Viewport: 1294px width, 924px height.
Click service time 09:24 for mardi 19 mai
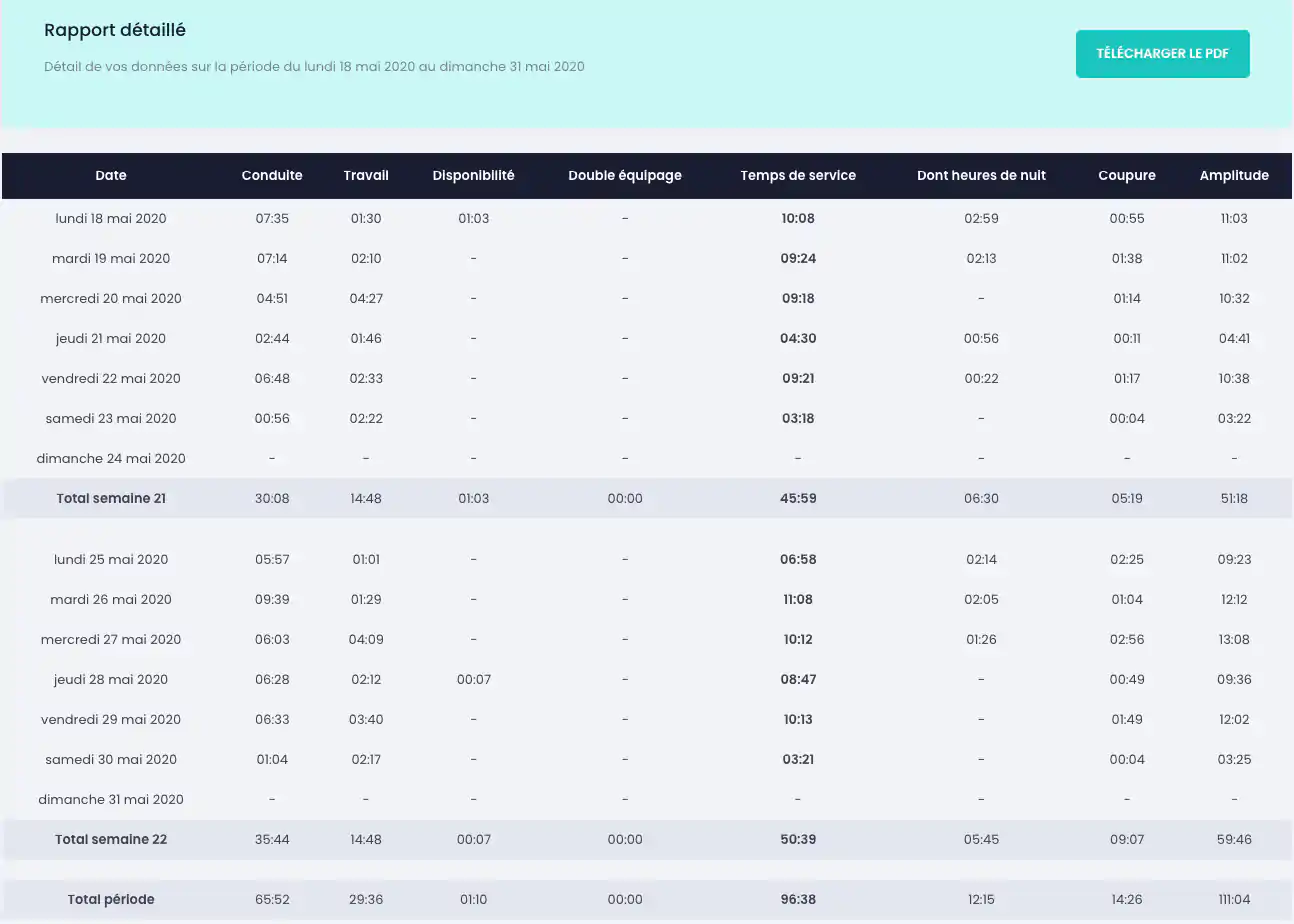798,258
